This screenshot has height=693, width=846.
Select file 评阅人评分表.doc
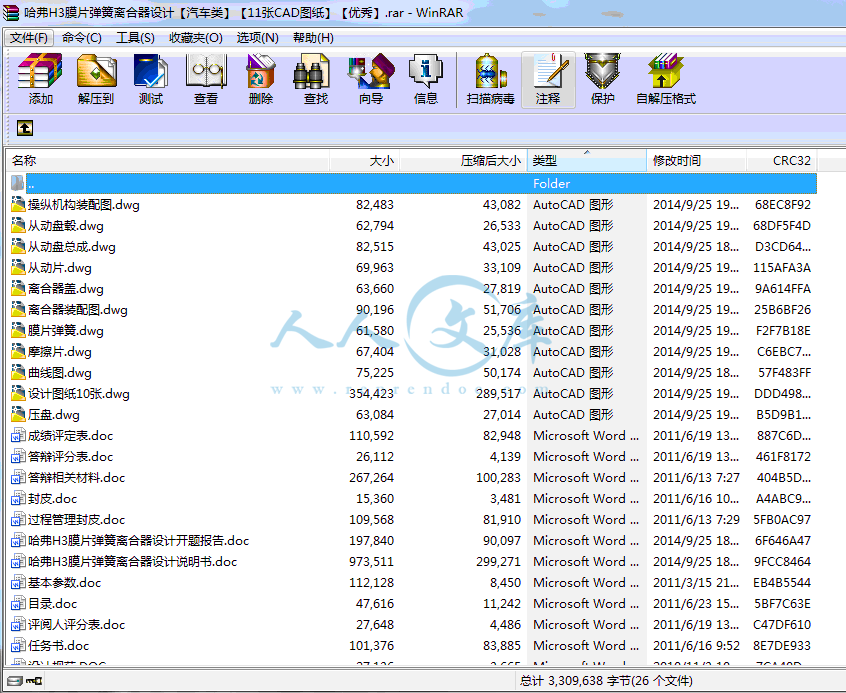pos(413,625)
